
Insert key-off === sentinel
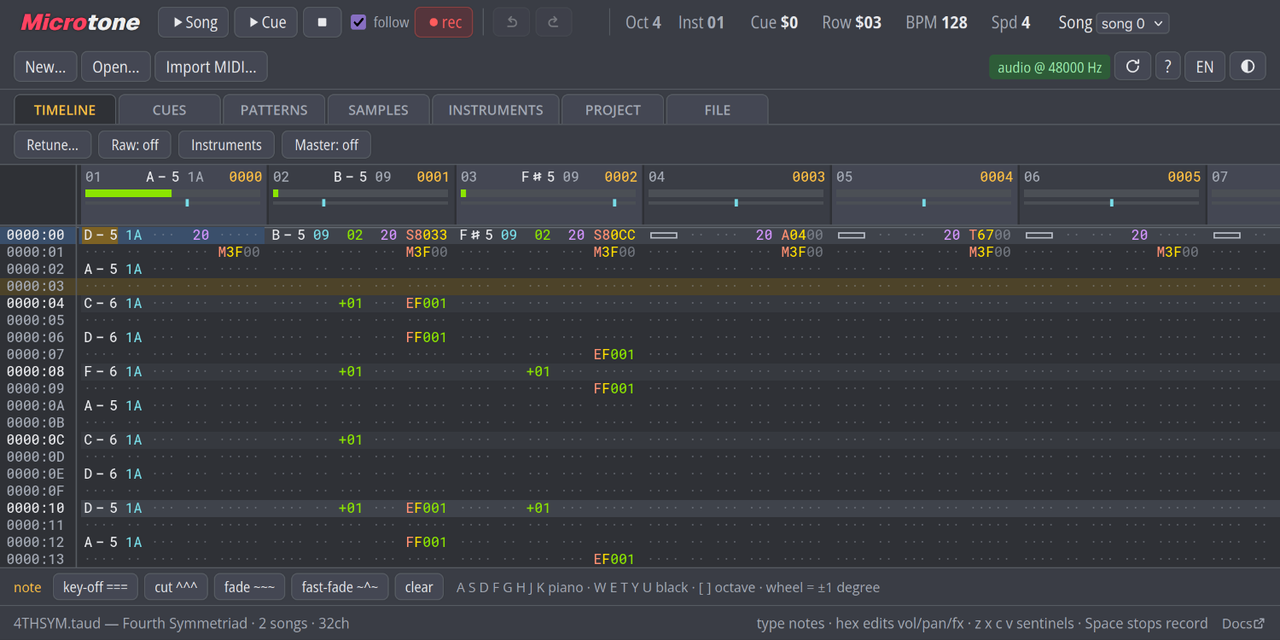point(95,587)
